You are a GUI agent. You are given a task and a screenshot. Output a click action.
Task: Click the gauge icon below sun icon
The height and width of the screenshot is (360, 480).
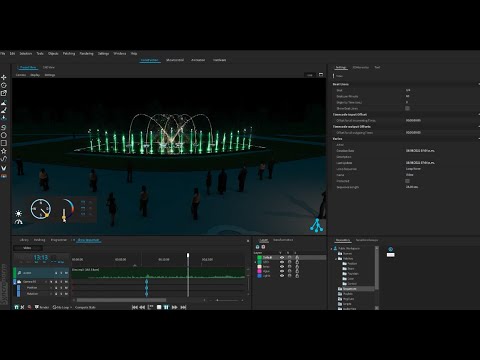tap(19, 222)
